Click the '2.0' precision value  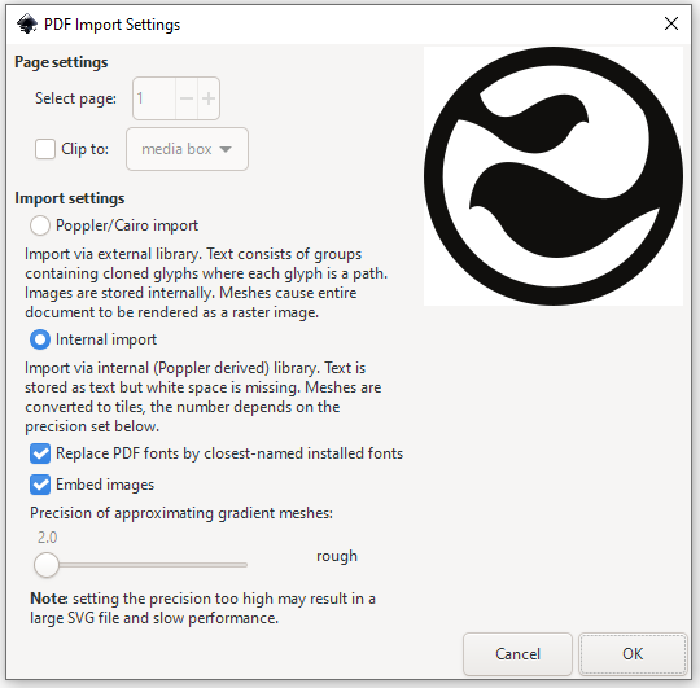pyautogui.click(x=47, y=538)
